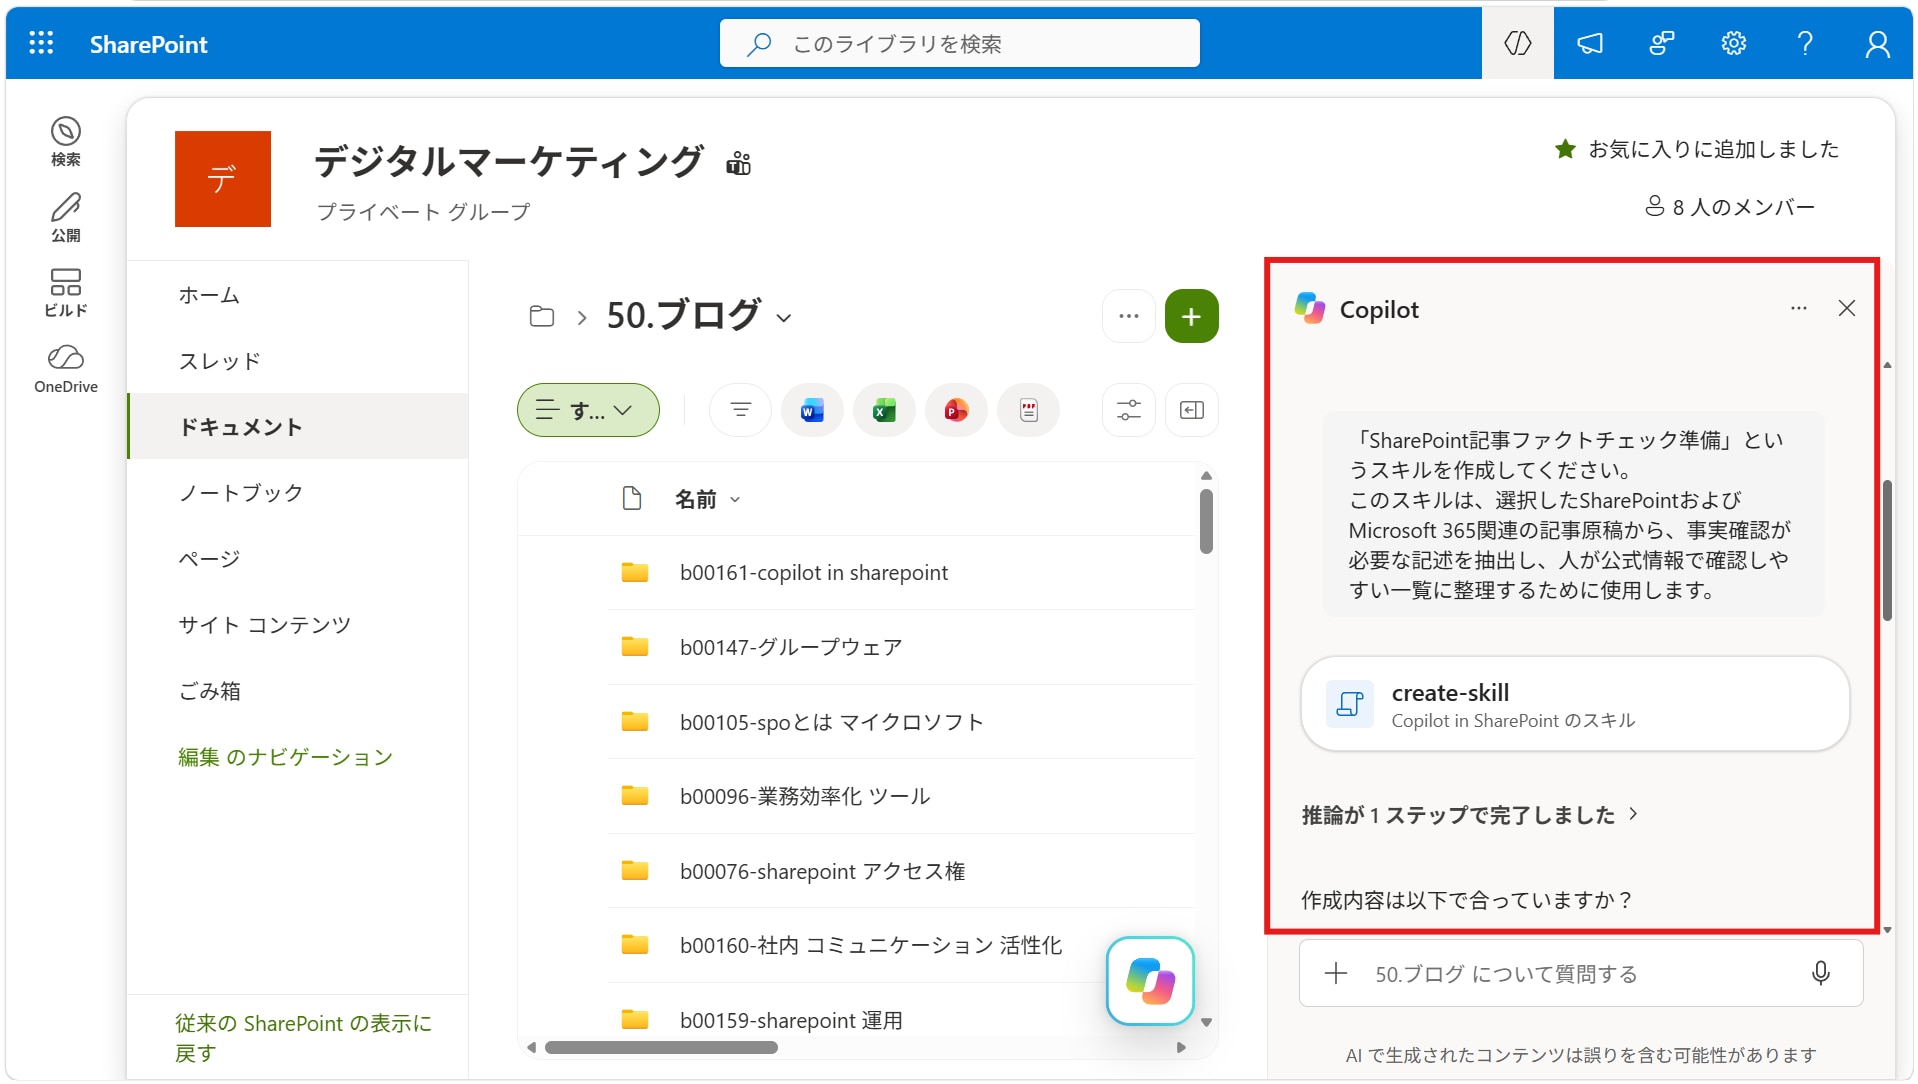This screenshot has height=1084, width=1918.
Task: Expand the 50.ブログ folder dropdown
Action: (x=784, y=318)
